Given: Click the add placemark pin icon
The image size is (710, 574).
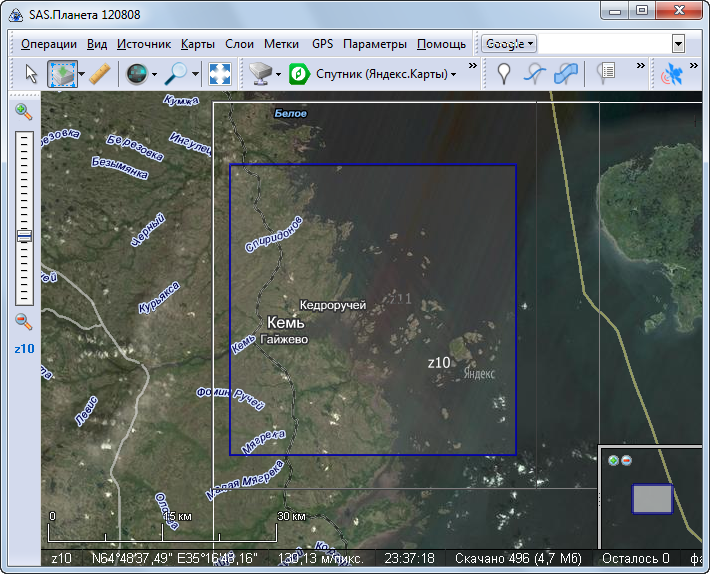Looking at the screenshot, I should (x=505, y=73).
